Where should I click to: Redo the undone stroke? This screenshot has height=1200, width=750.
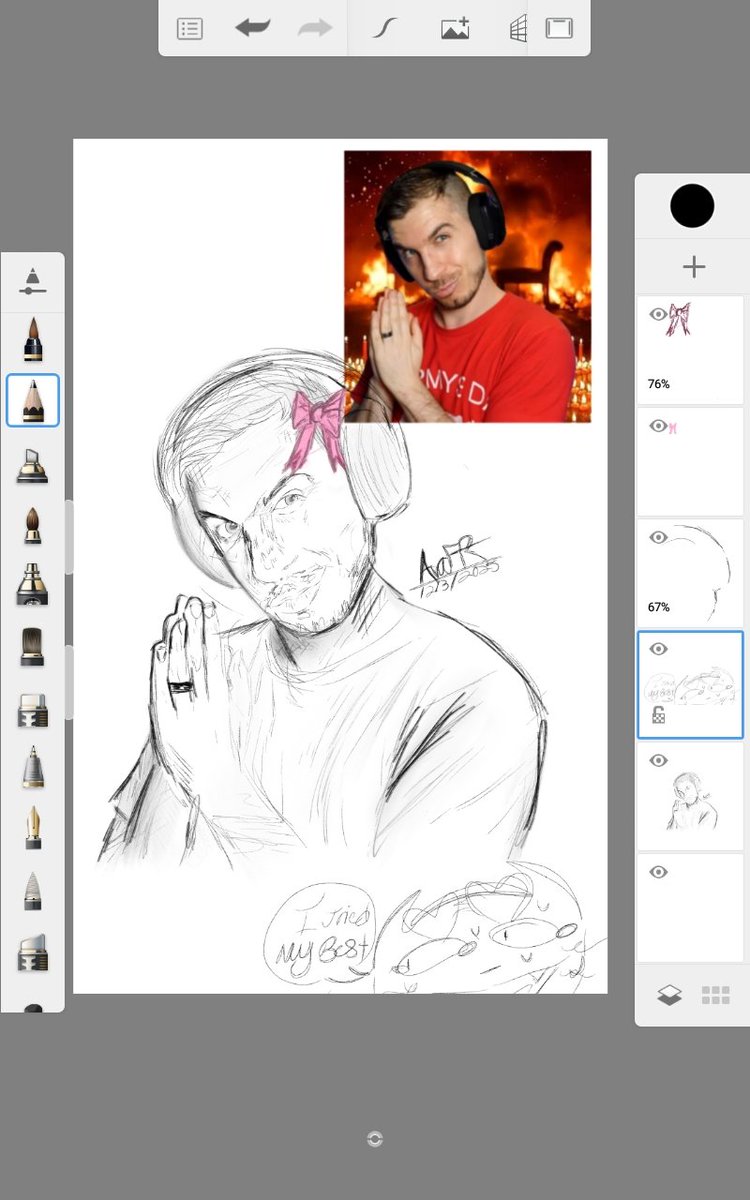(x=315, y=28)
